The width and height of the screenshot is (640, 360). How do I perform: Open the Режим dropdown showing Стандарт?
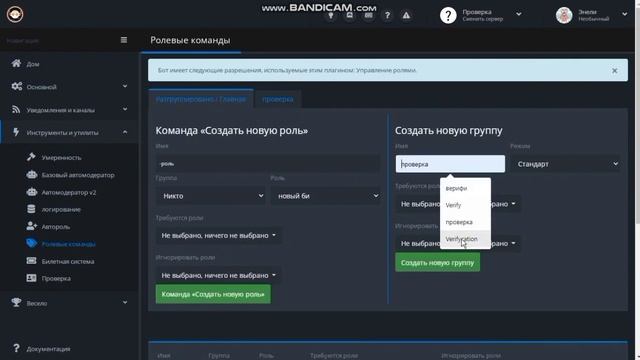565,164
